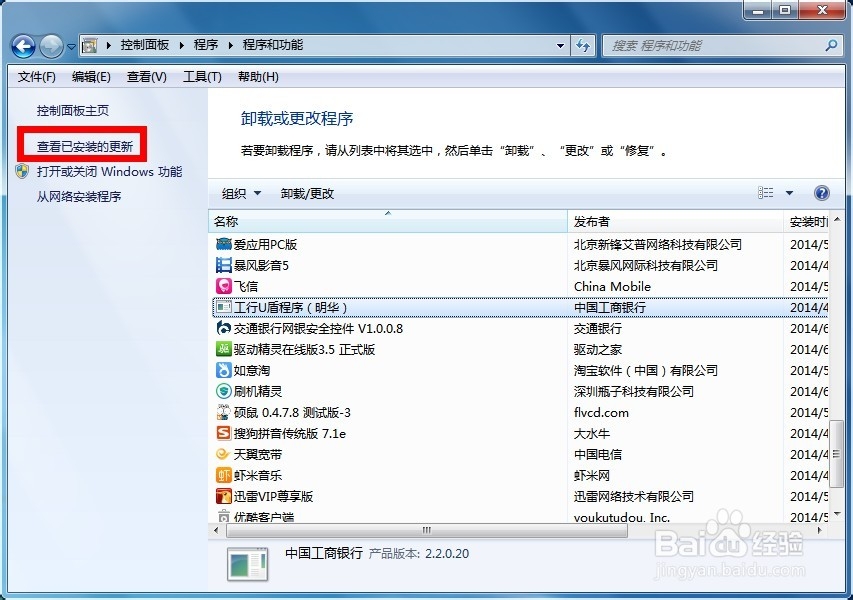This screenshot has height=600, width=853.
Task: Sort by the 名称 column header
Action: coord(387,221)
